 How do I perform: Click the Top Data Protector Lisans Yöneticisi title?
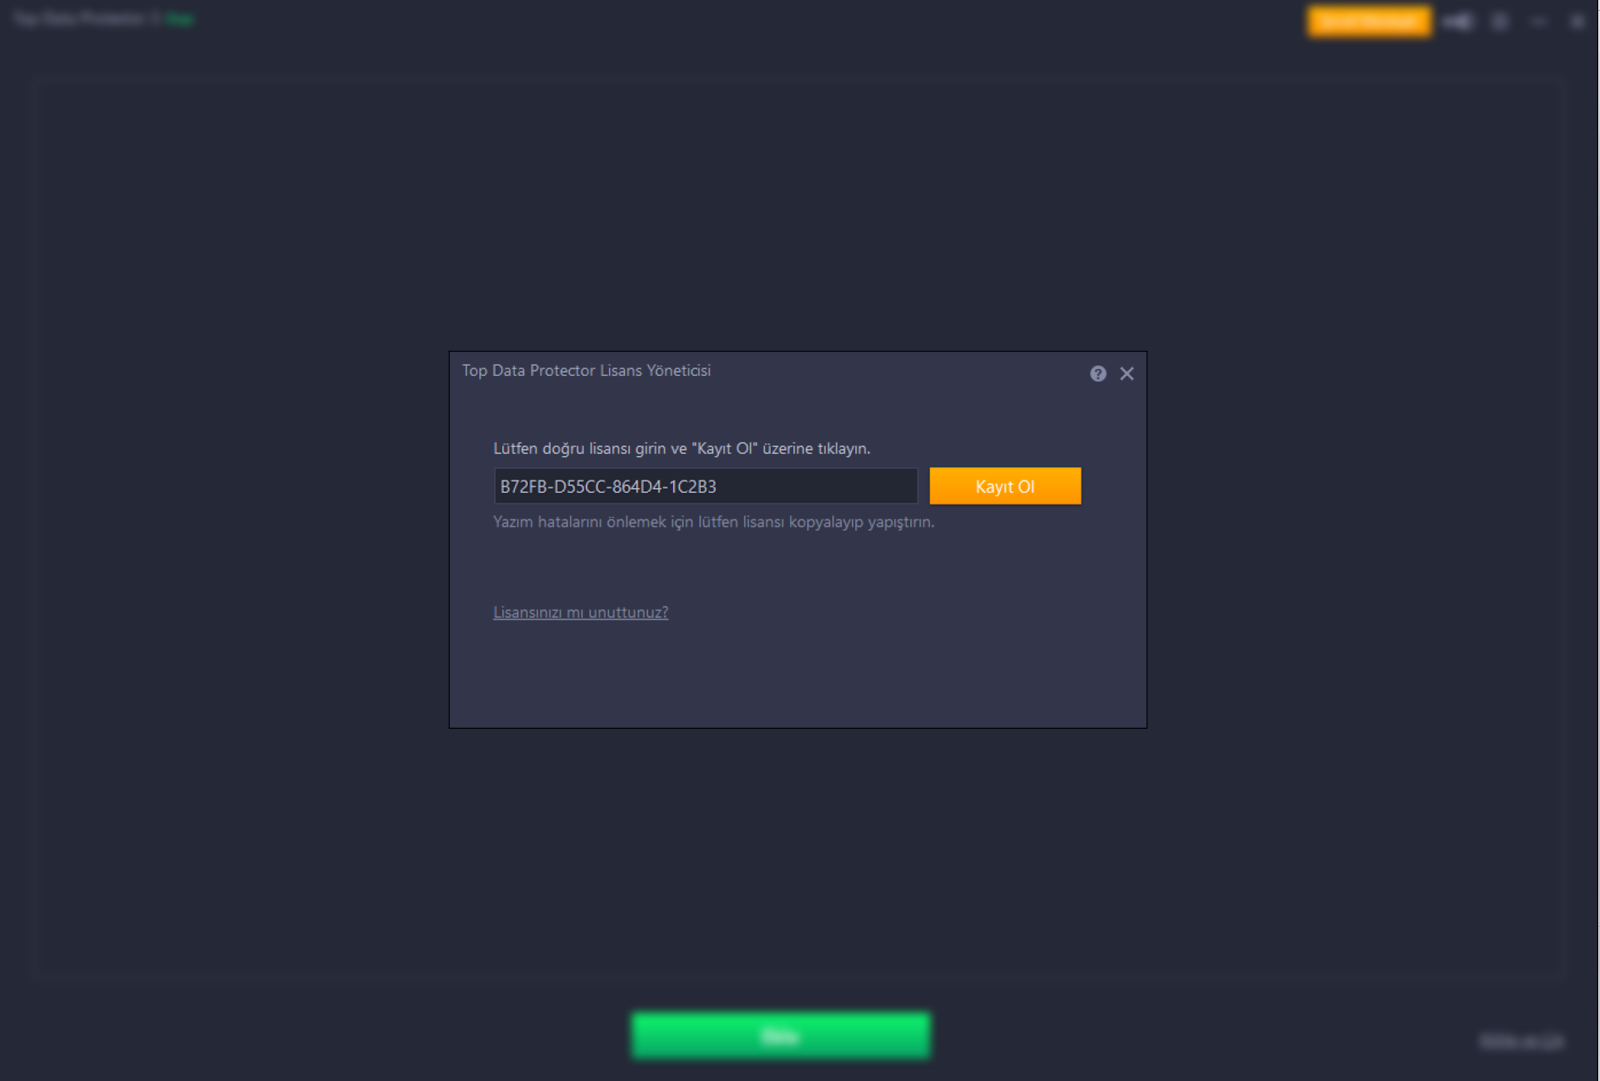[586, 371]
